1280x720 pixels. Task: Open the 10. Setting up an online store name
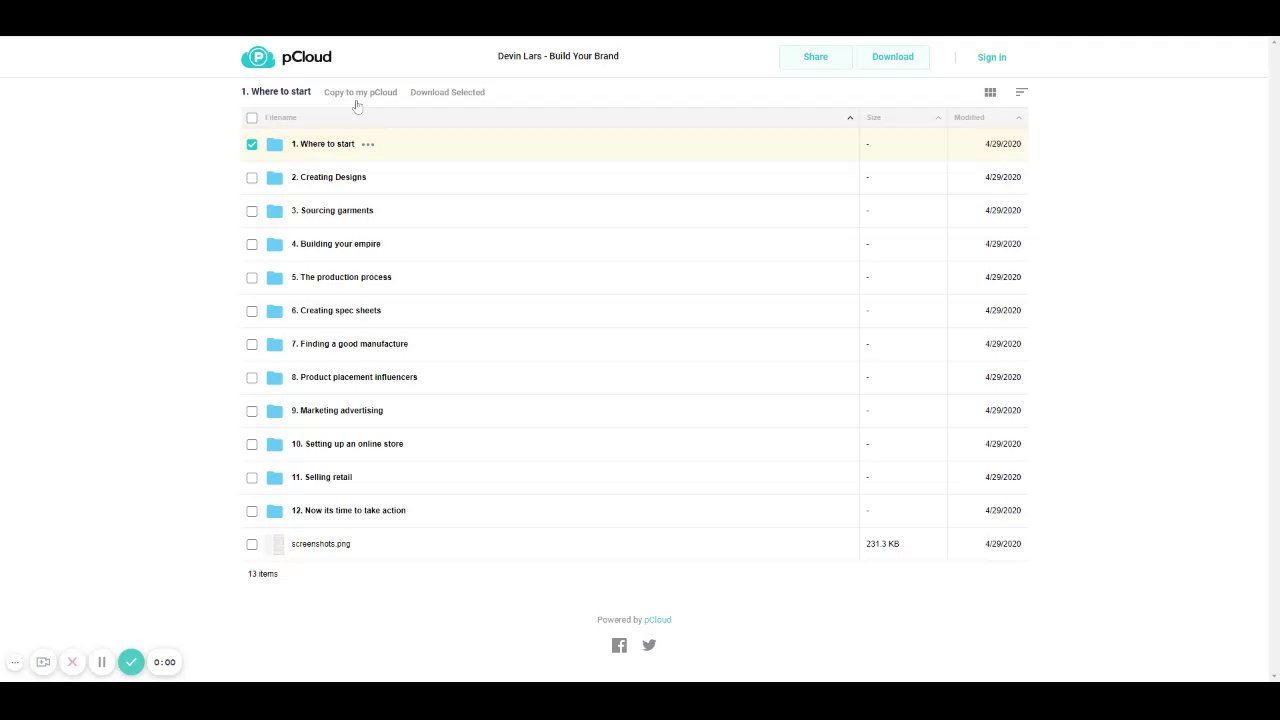pyautogui.click(x=347, y=444)
